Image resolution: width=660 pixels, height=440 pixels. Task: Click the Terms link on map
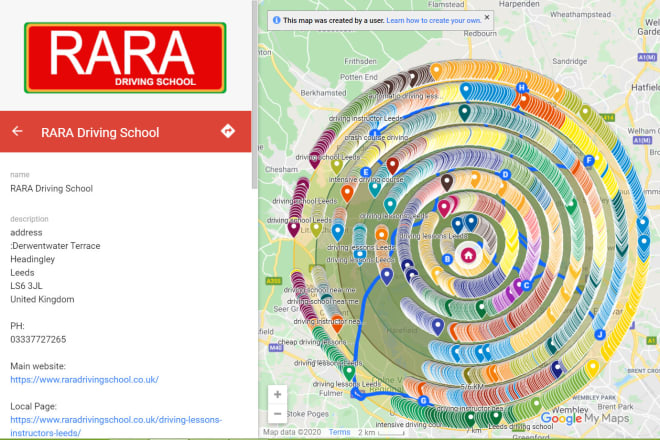(339, 432)
